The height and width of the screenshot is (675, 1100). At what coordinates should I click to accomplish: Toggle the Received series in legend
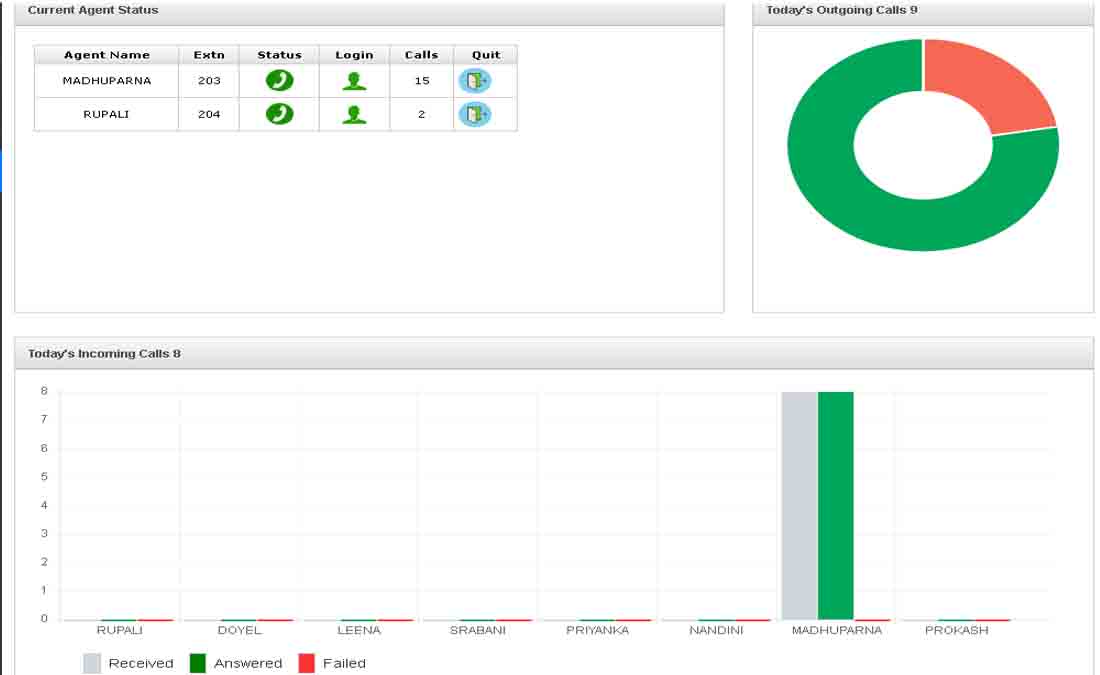128,663
